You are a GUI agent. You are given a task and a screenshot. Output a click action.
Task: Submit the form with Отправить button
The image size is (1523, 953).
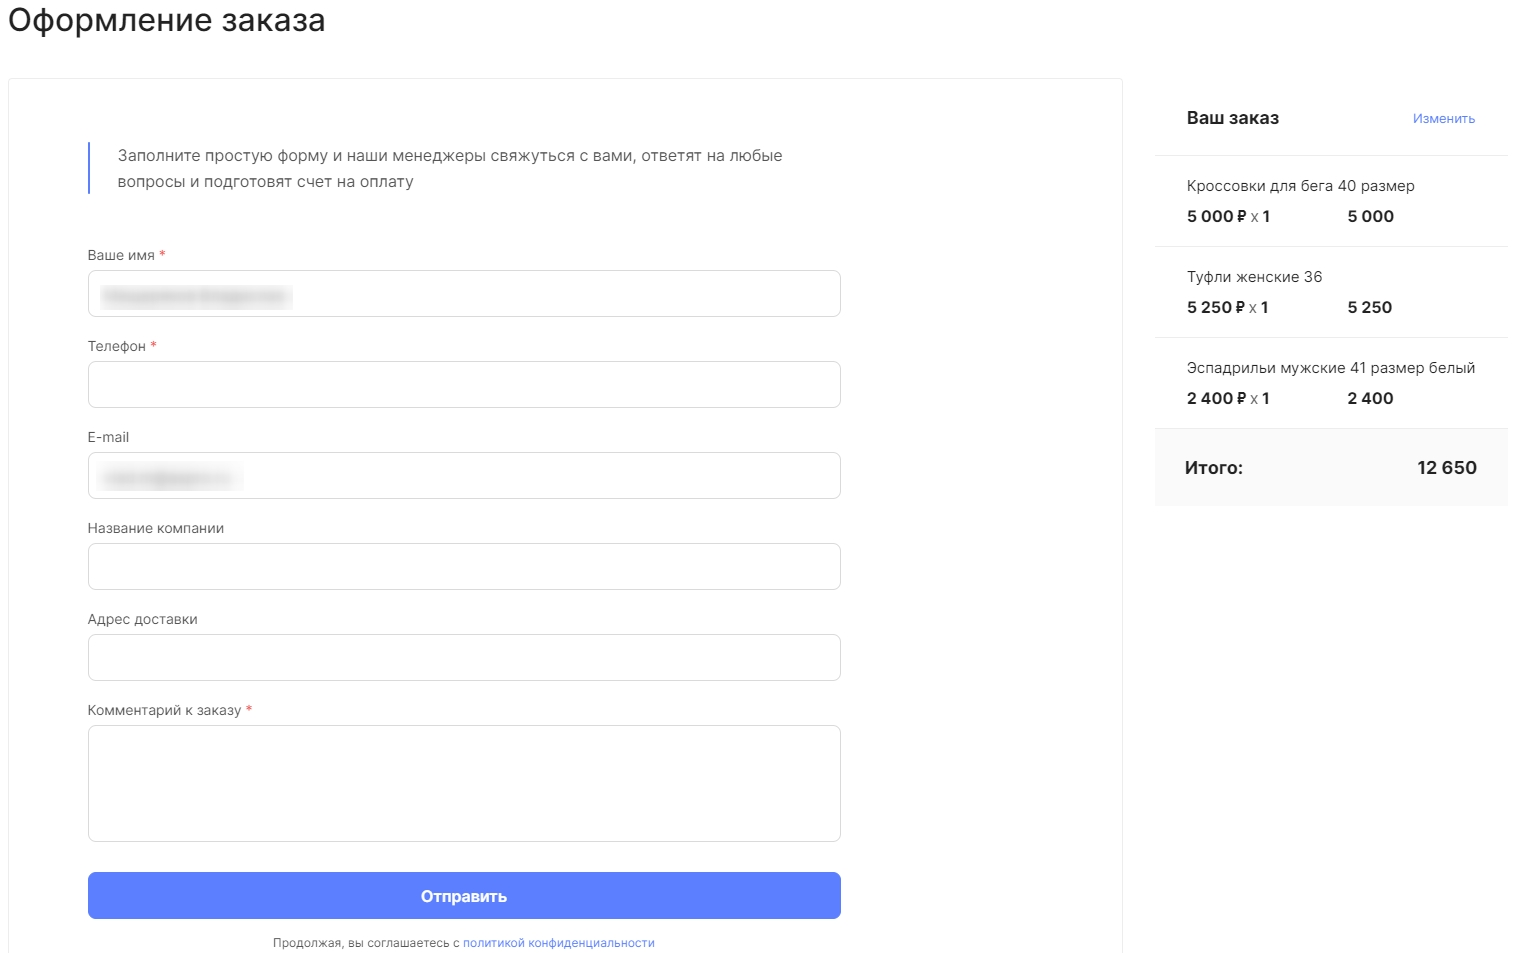coord(464,896)
